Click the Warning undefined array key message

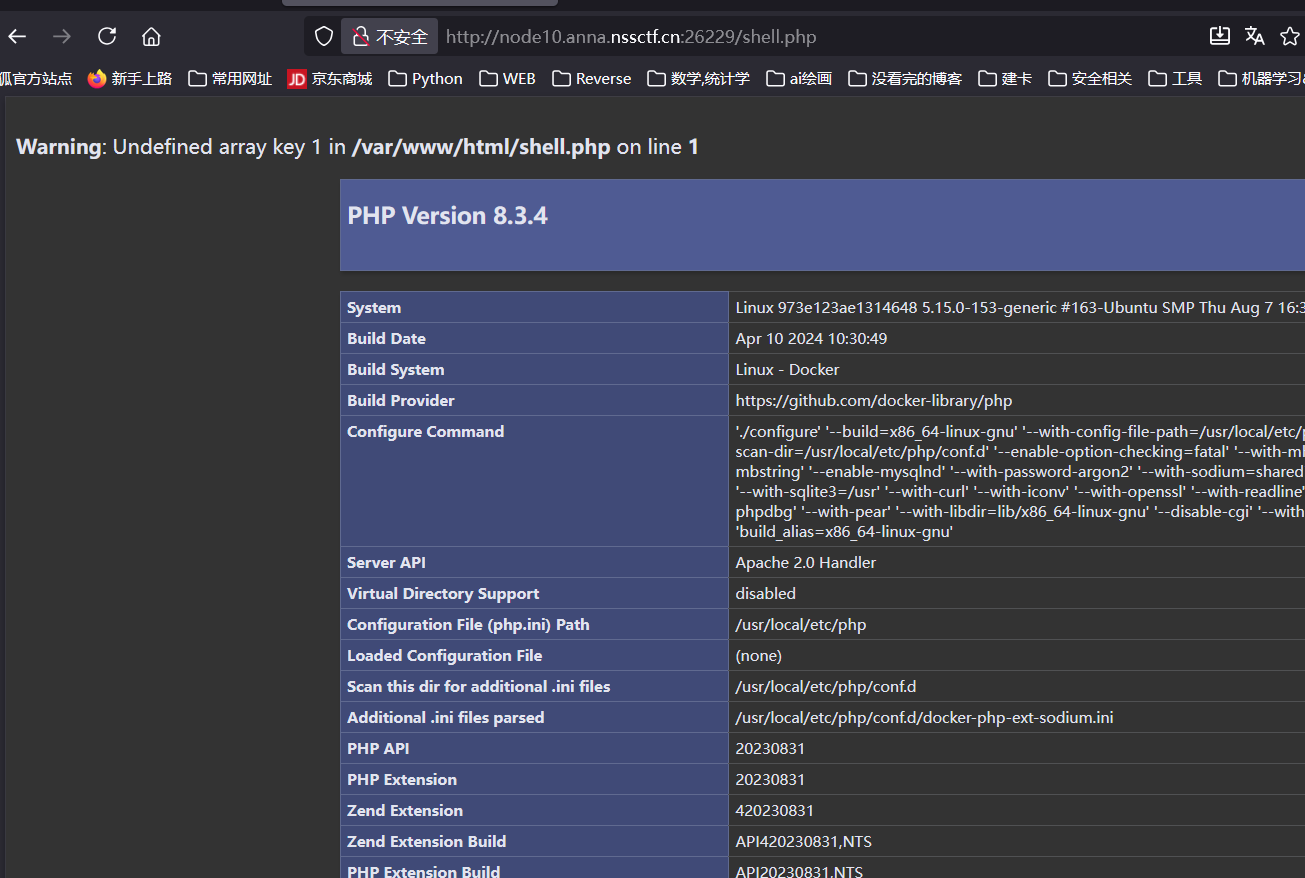358,147
